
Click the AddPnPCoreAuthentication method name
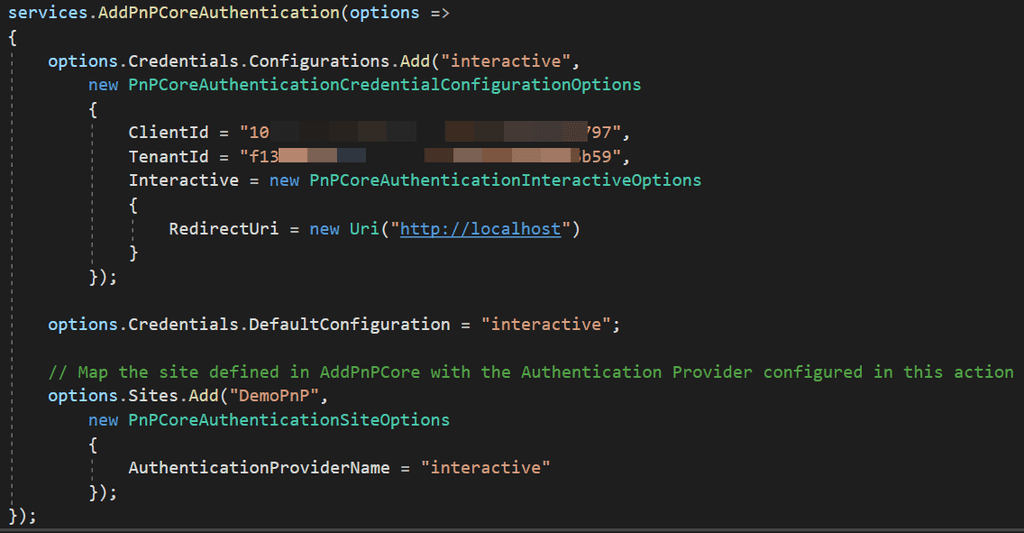219,12
